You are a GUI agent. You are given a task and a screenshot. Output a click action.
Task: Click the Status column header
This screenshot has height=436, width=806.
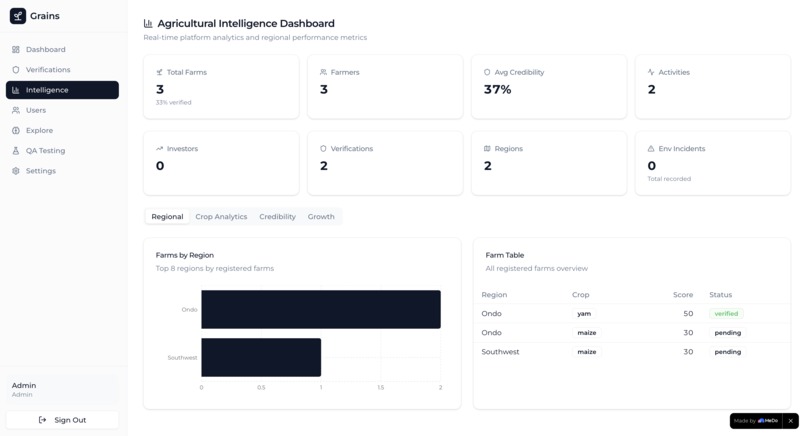720,295
